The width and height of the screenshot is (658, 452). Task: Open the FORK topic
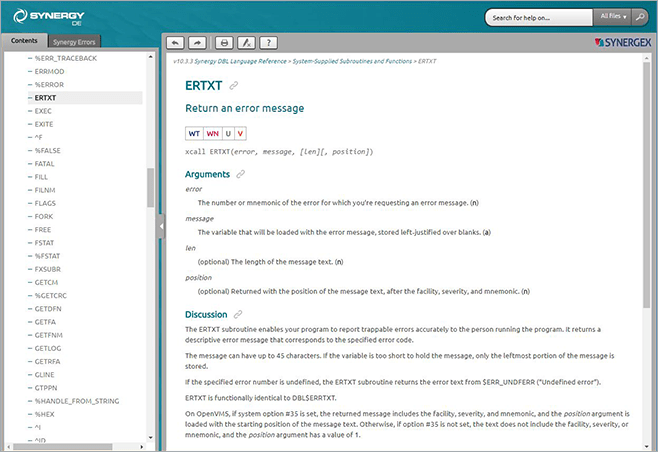tap(44, 216)
